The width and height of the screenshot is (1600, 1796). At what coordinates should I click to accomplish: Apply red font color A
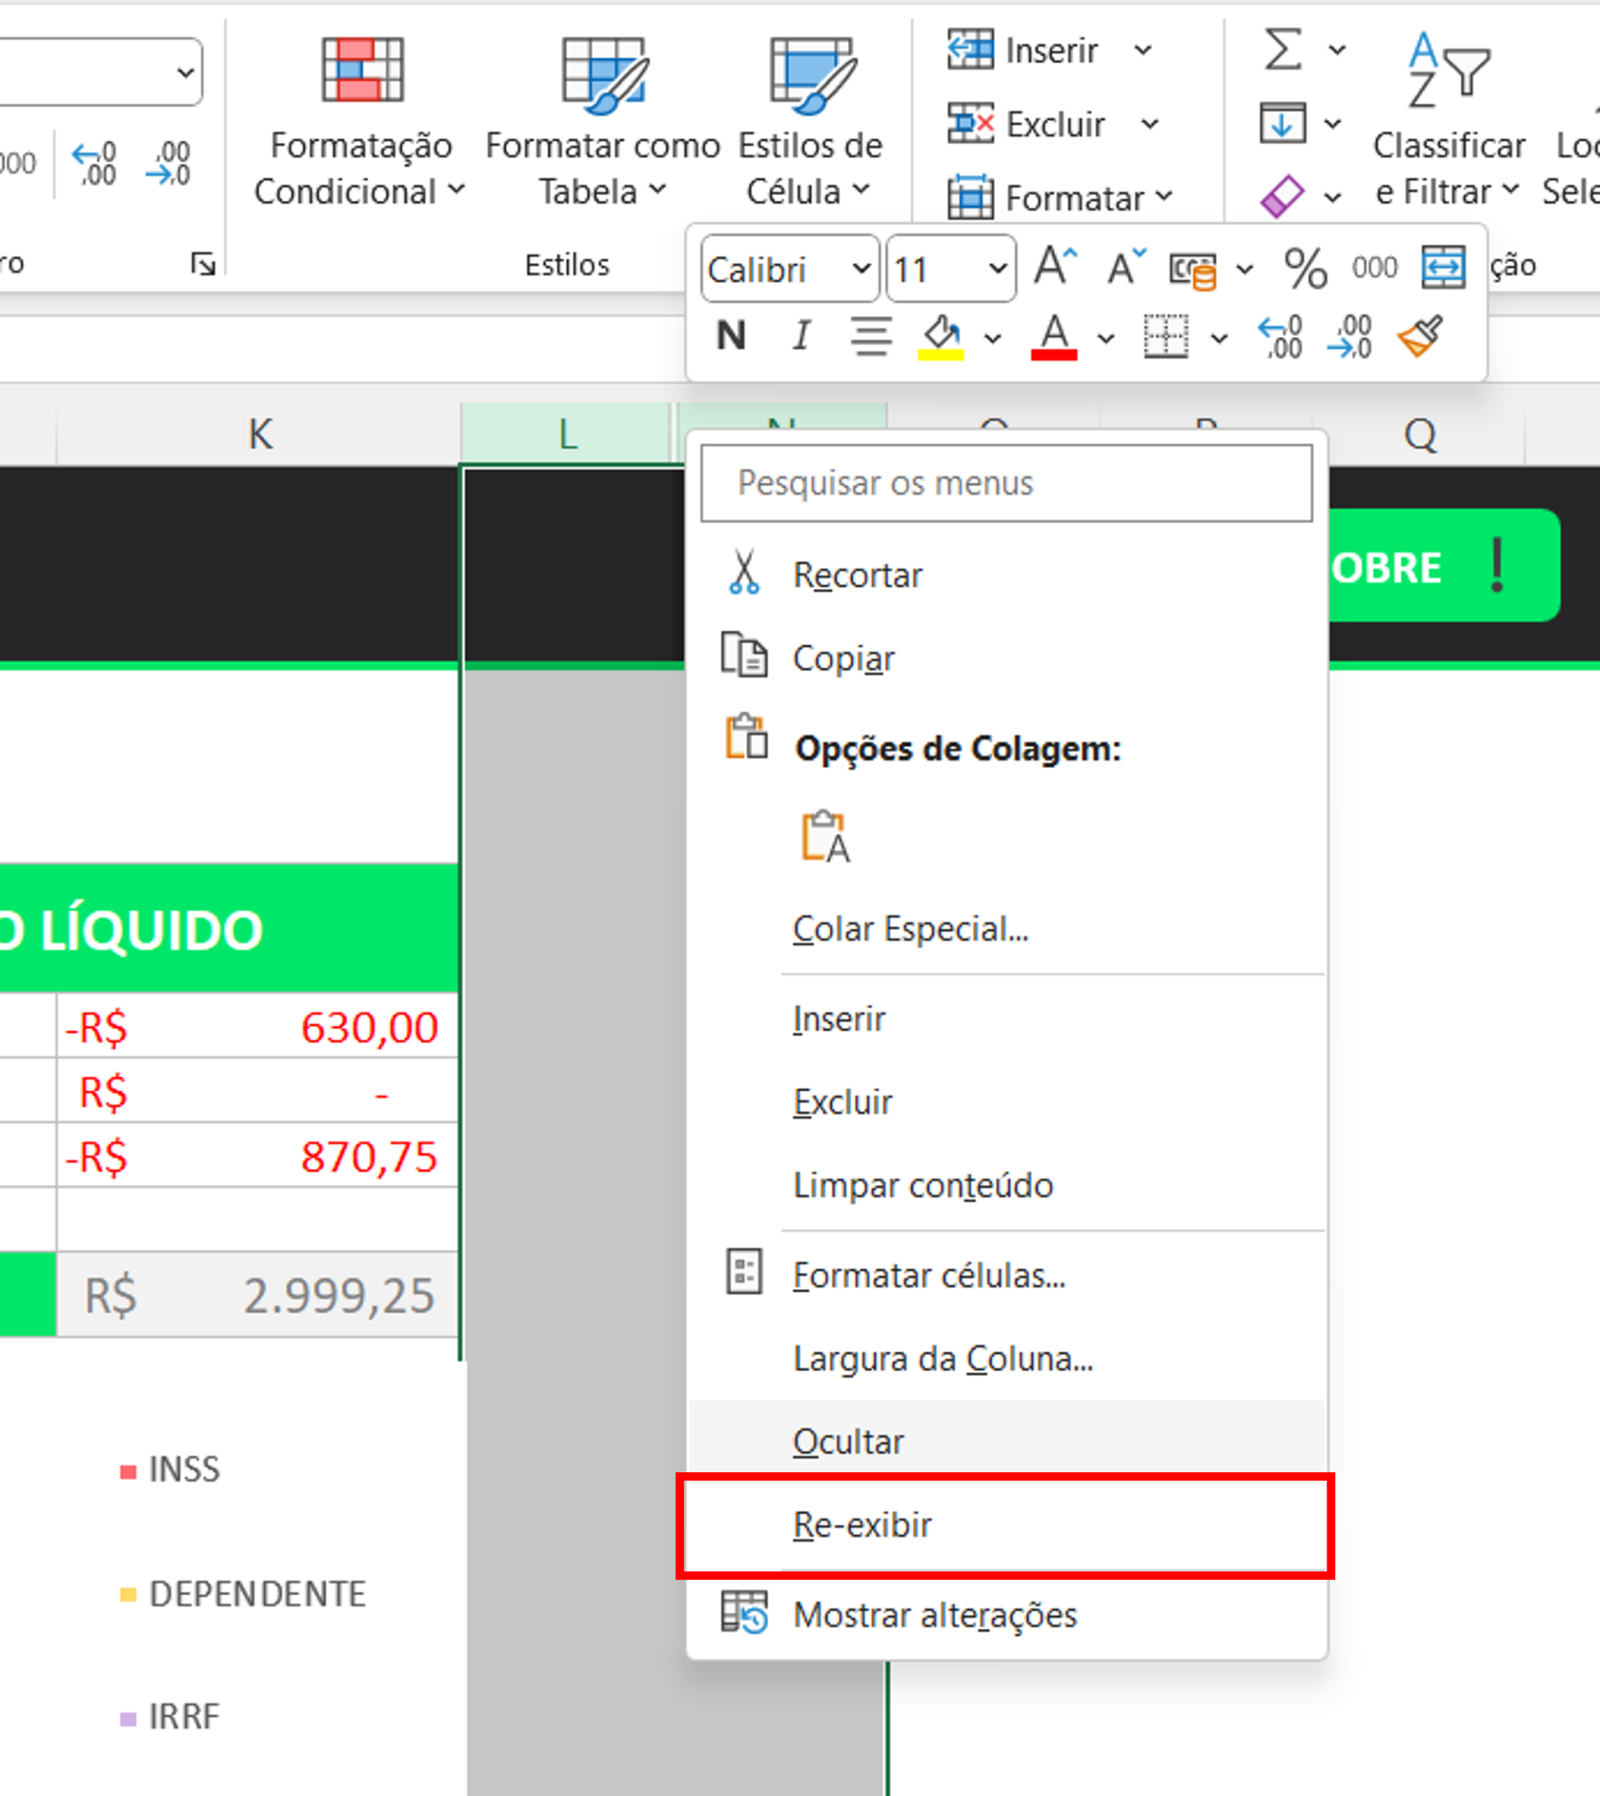[1054, 337]
